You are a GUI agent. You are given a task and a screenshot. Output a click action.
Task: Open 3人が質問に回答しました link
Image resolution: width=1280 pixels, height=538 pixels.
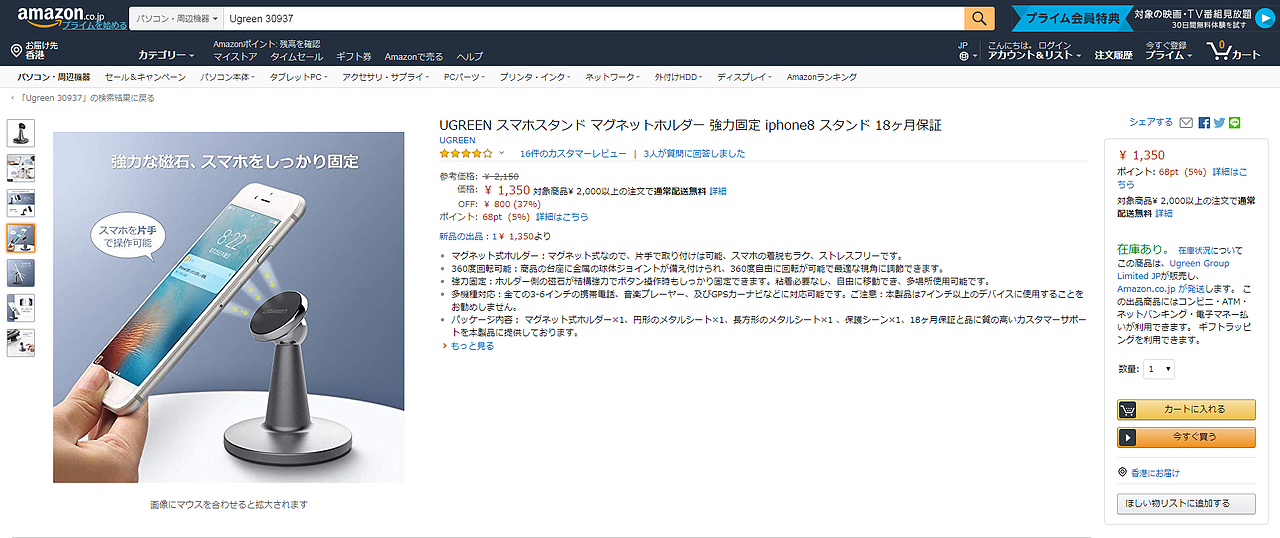(694, 154)
